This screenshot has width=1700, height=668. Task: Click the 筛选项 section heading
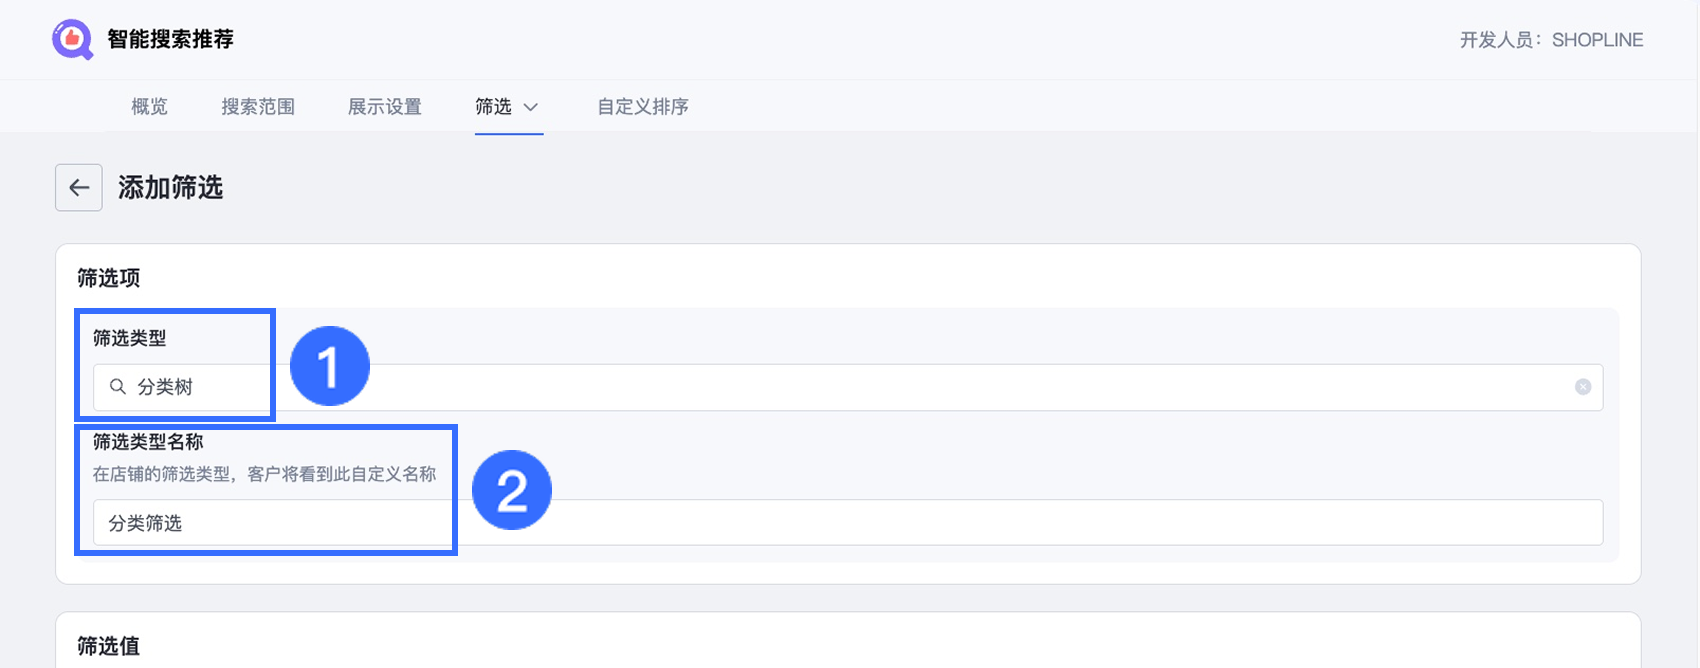tap(109, 278)
